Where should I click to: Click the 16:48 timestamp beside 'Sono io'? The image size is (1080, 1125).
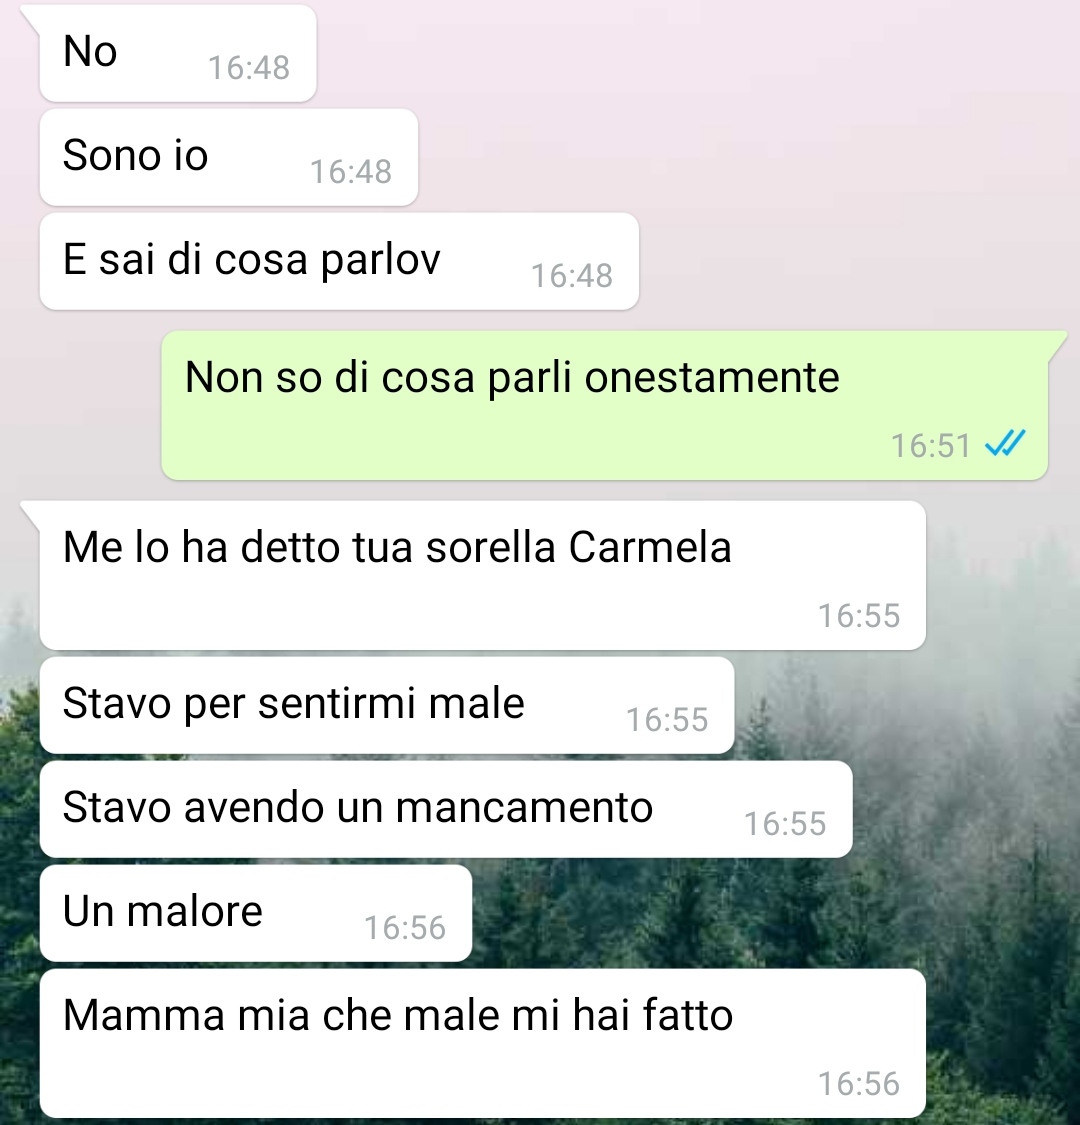coord(351,172)
